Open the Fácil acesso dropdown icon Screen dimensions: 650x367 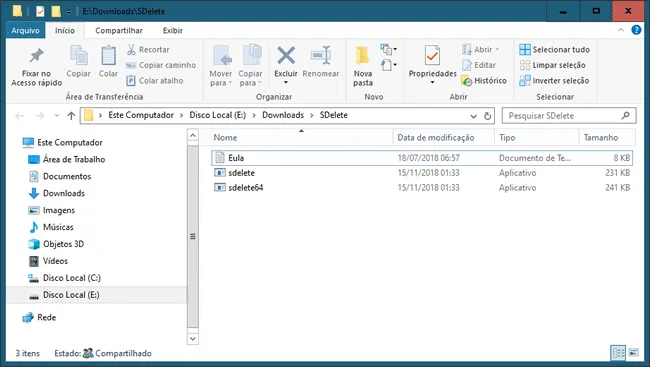pos(388,65)
